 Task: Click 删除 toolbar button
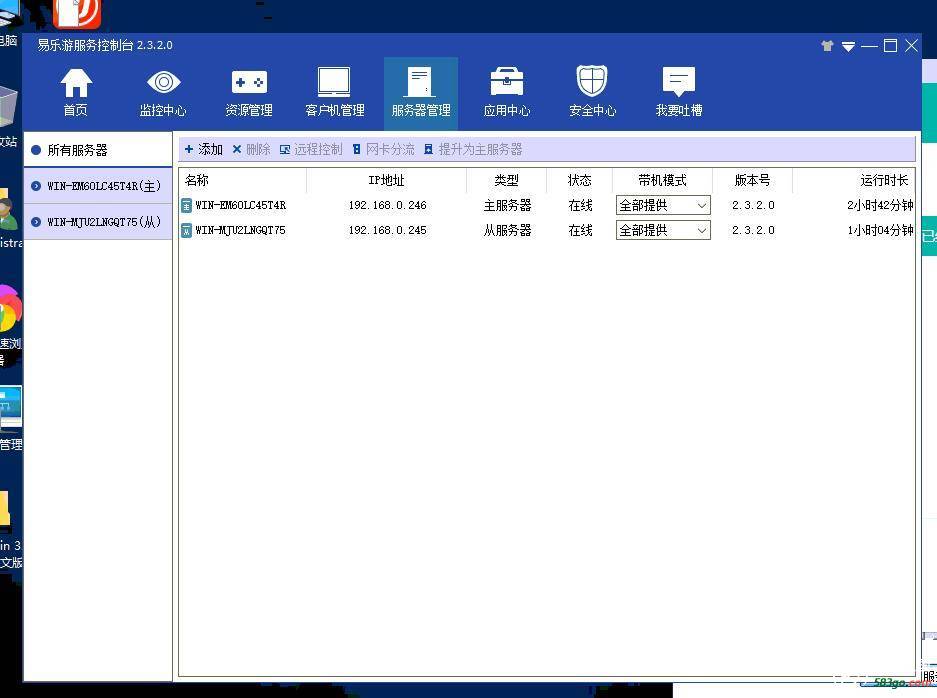[252, 149]
